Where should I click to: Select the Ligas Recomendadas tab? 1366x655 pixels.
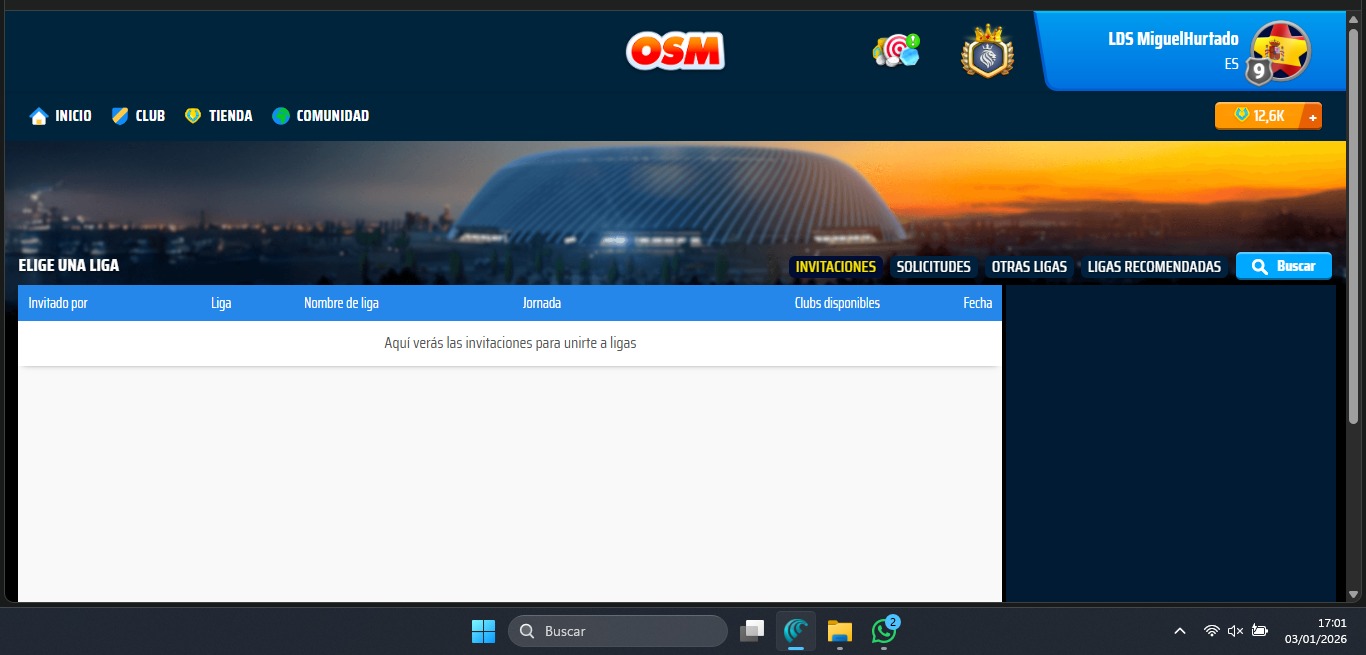pyautogui.click(x=1154, y=267)
